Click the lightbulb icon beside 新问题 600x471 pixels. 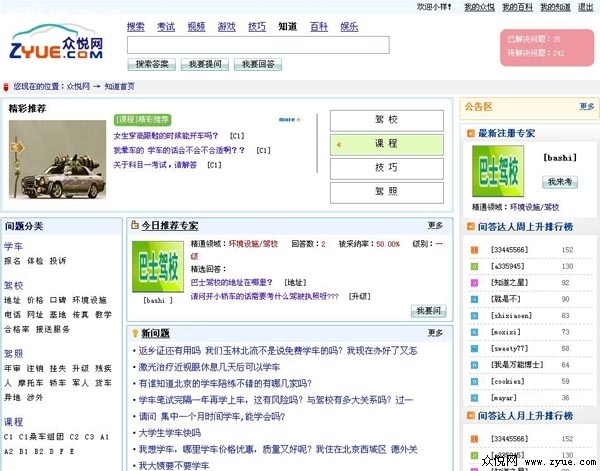(x=135, y=332)
